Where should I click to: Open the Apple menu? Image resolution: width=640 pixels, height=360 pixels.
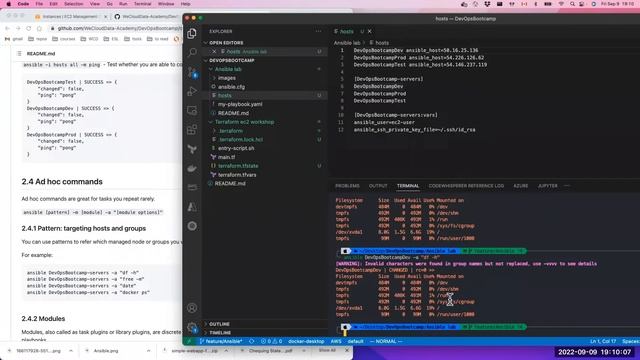[8, 4]
